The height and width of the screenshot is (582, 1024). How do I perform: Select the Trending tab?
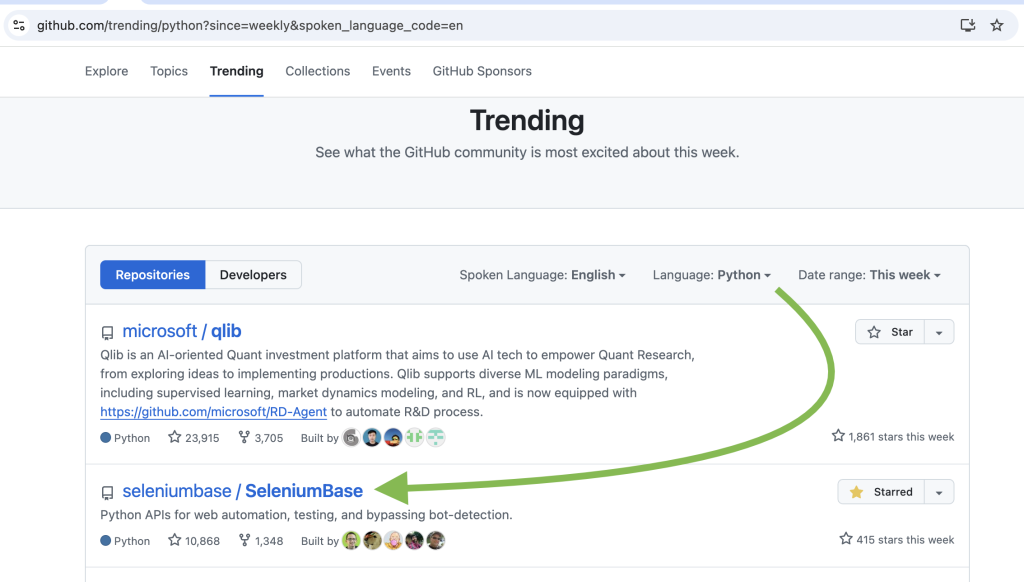click(236, 71)
